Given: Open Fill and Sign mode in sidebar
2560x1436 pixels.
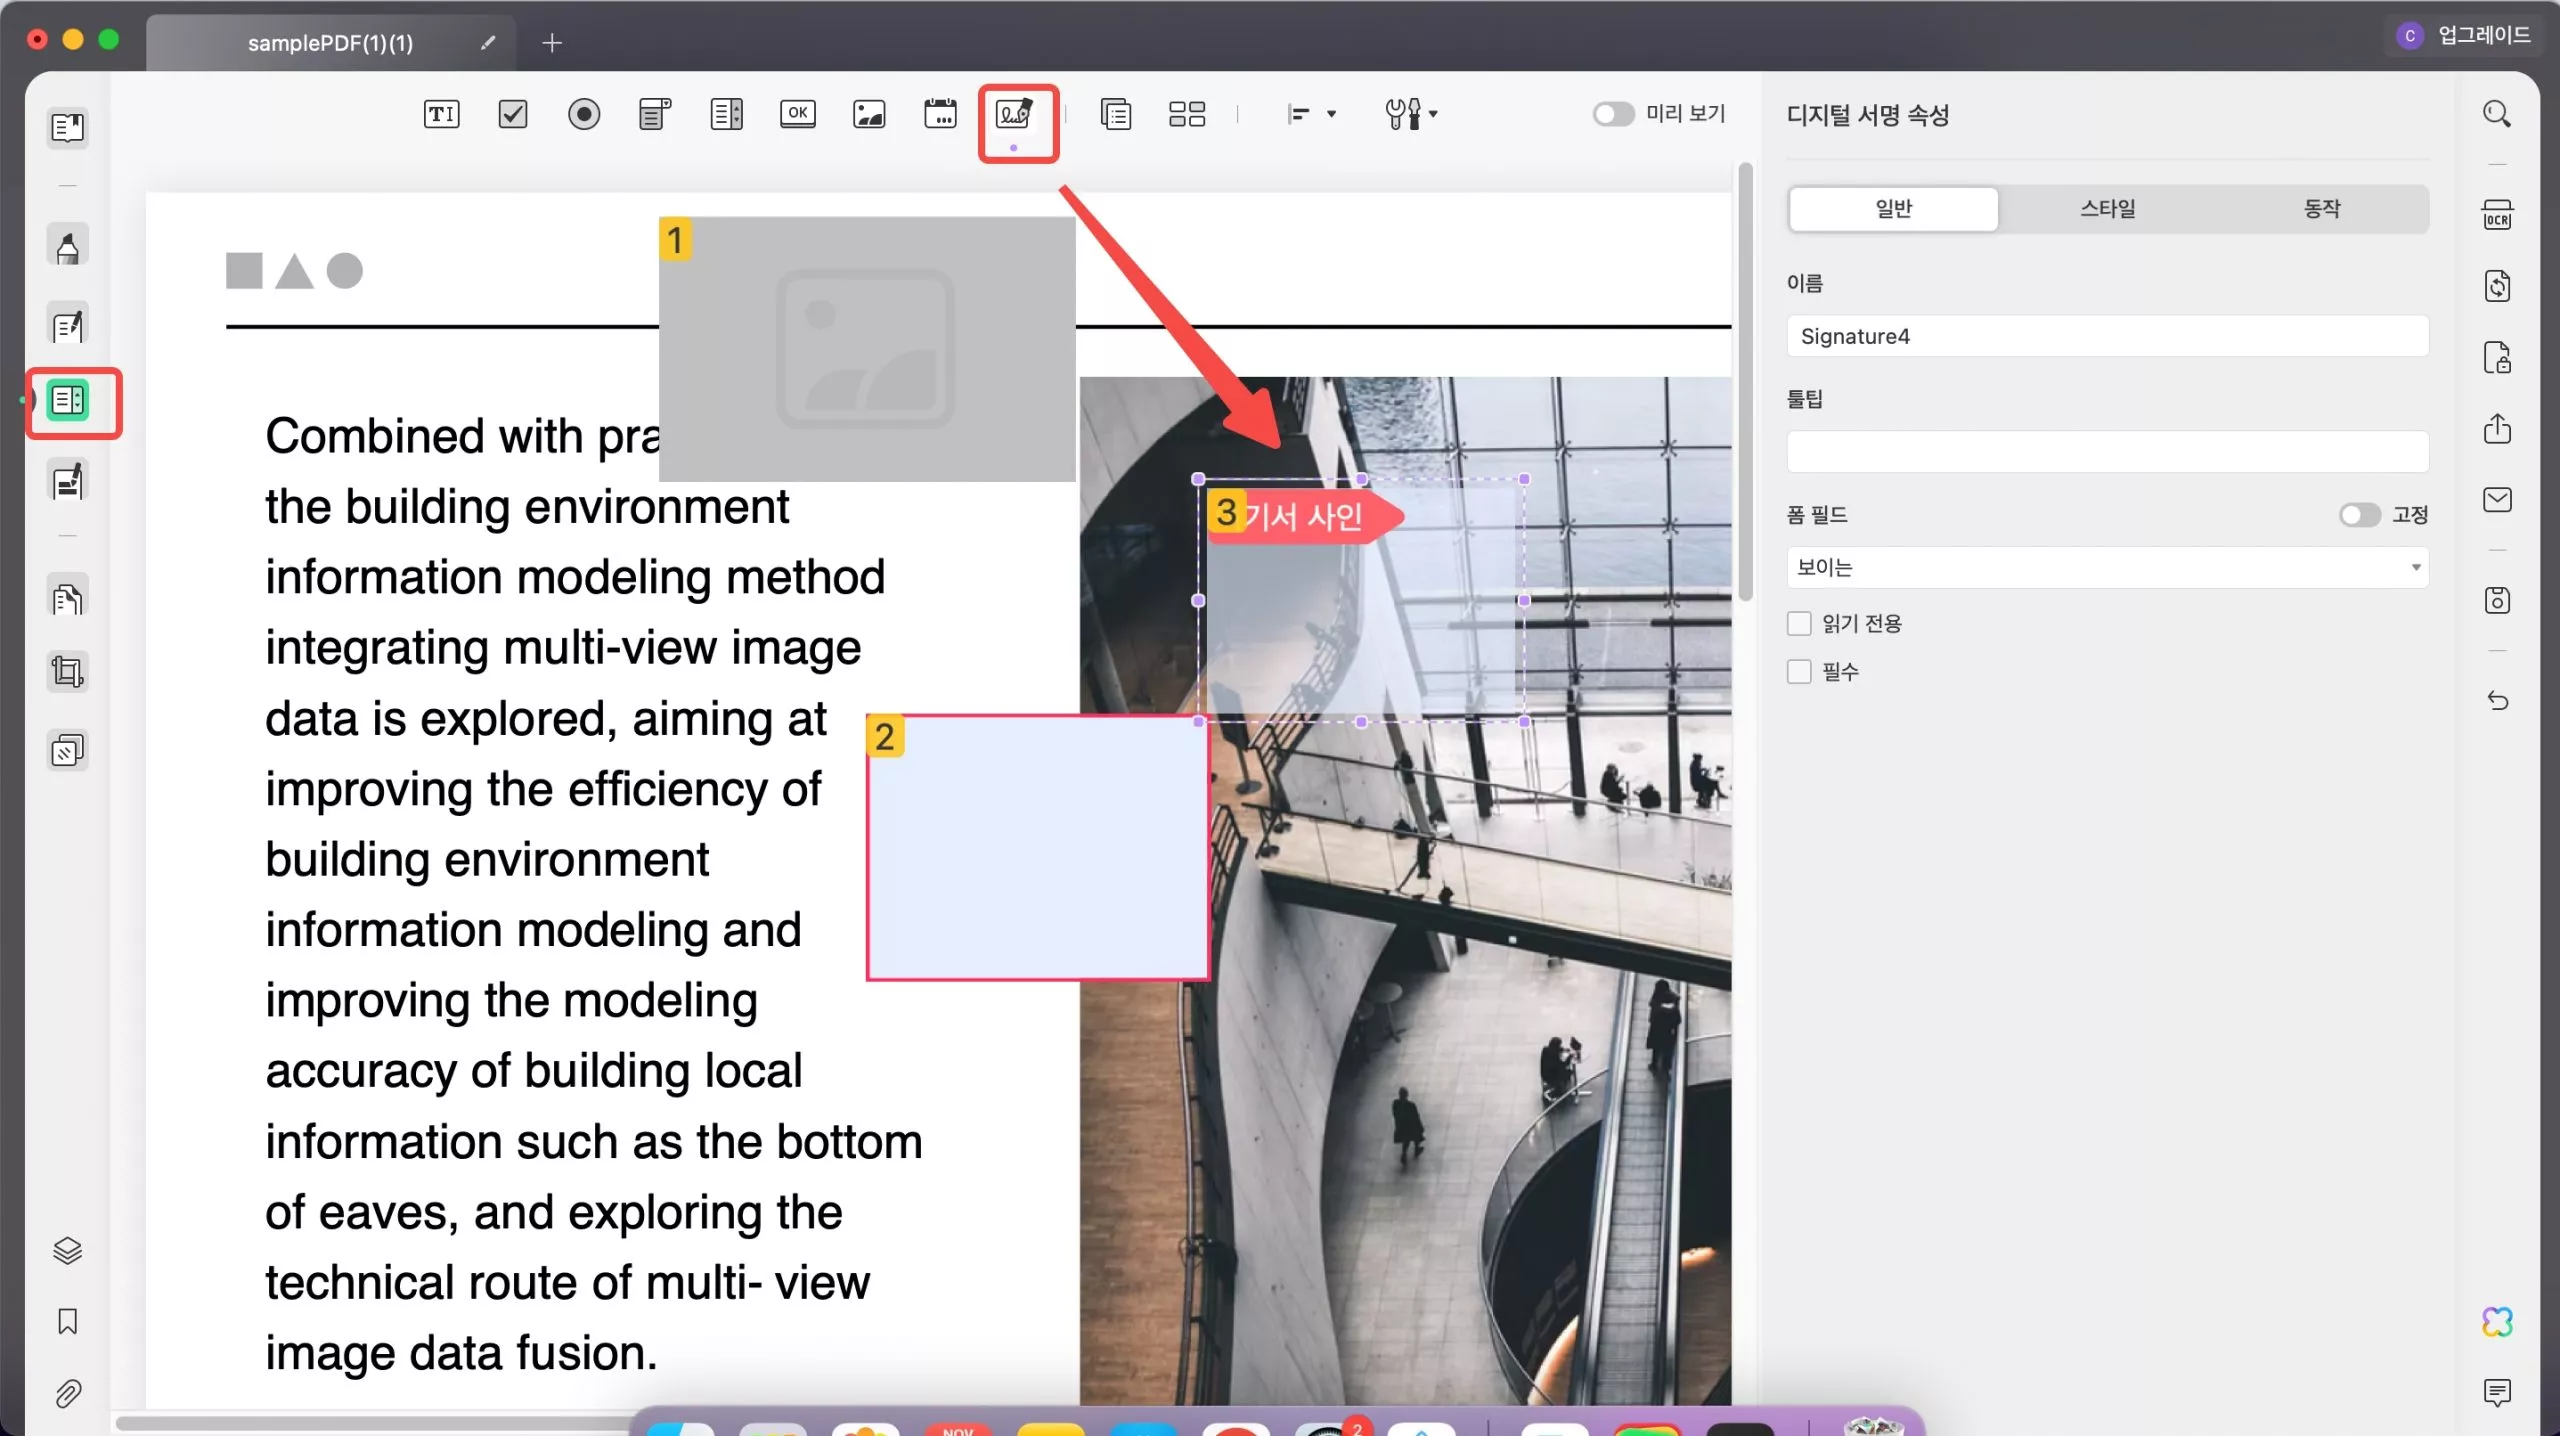Looking at the screenshot, I should 68,482.
